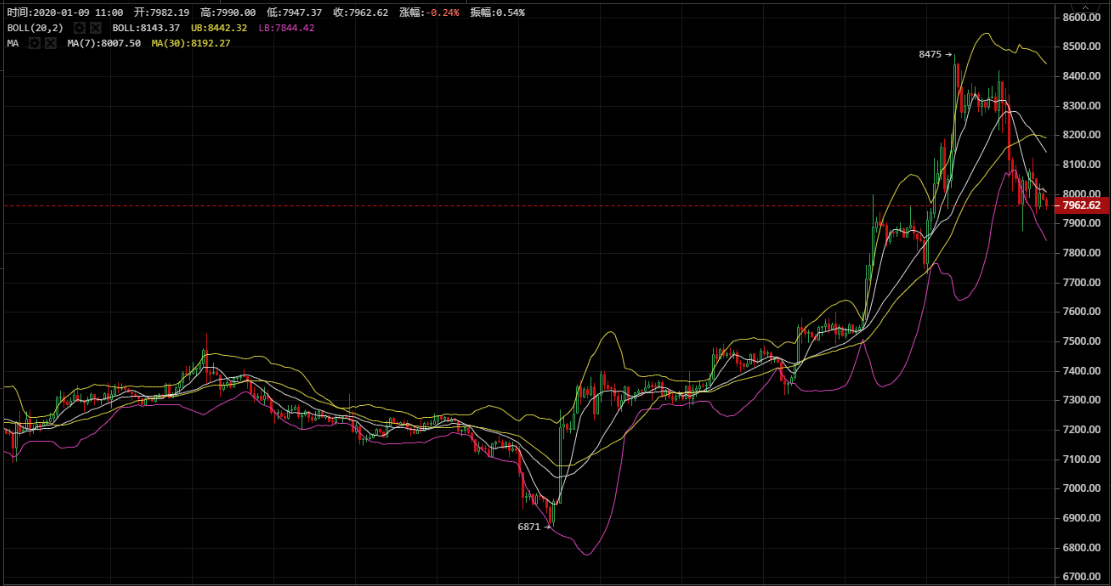Click the close price 7962.62 readout
Viewport: 1111px width, 586px height.
361,13
